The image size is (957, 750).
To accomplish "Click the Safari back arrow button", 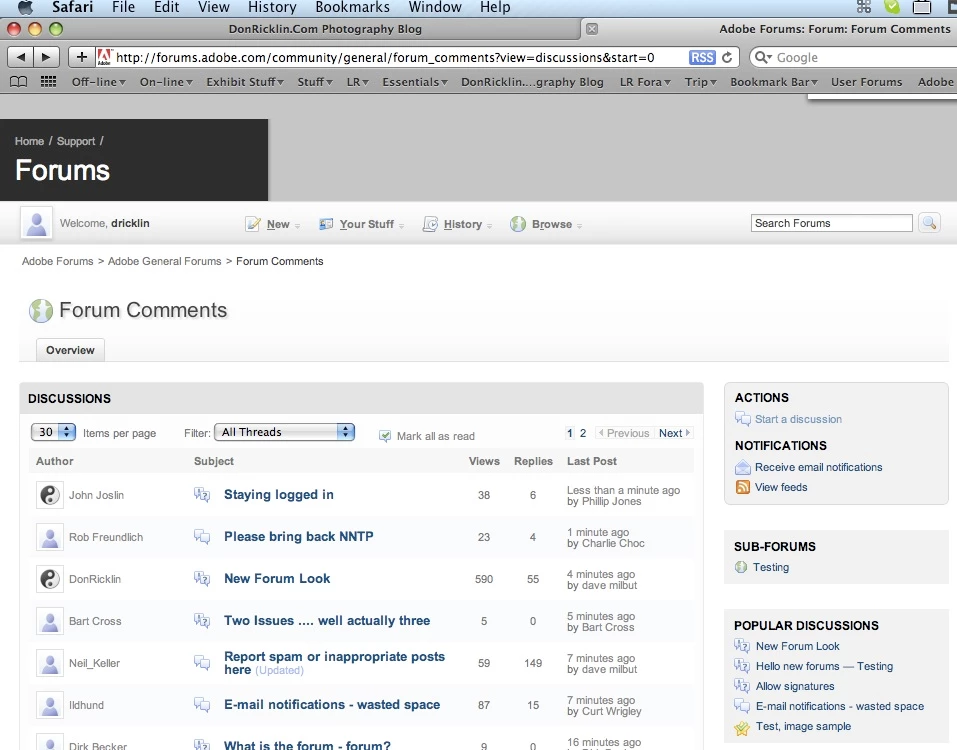I will tap(20, 57).
